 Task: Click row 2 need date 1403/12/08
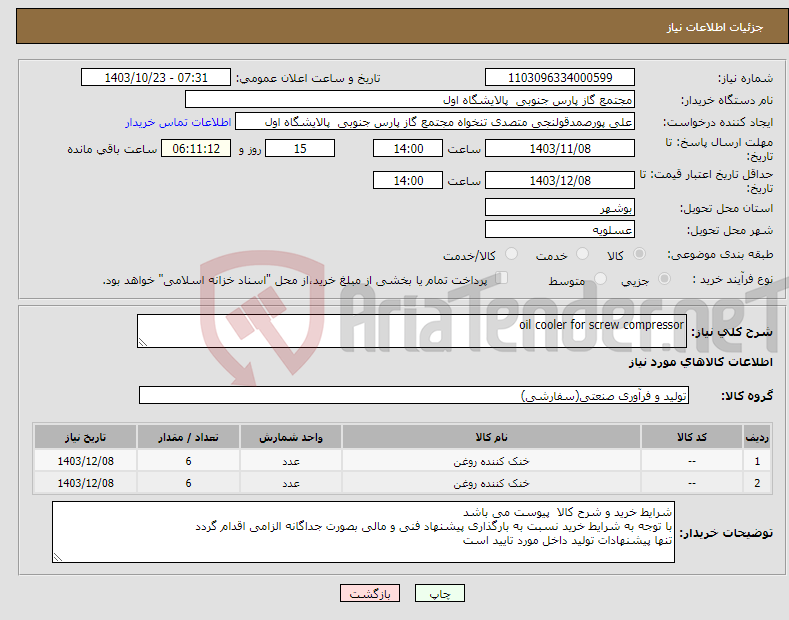(x=86, y=483)
